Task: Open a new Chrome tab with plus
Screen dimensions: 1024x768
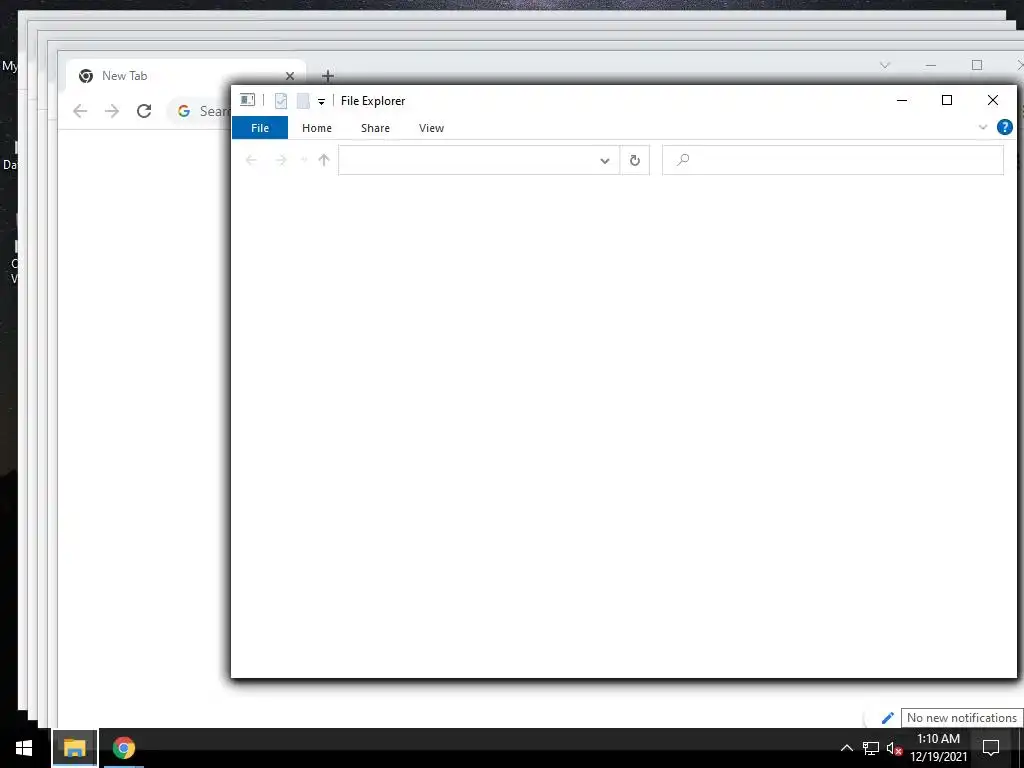Action: tap(328, 76)
